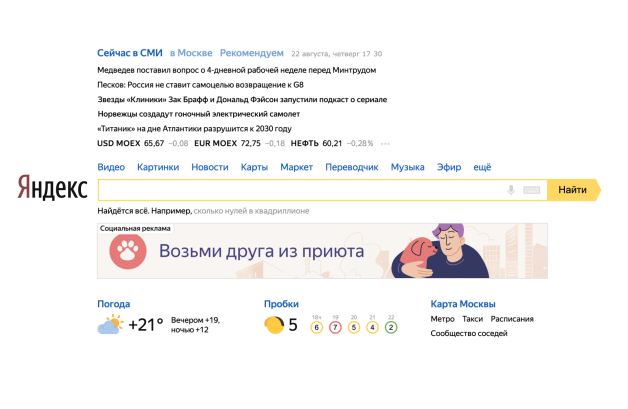Click the microphone voice search icon
This screenshot has height=409, width=628.
tap(511, 189)
